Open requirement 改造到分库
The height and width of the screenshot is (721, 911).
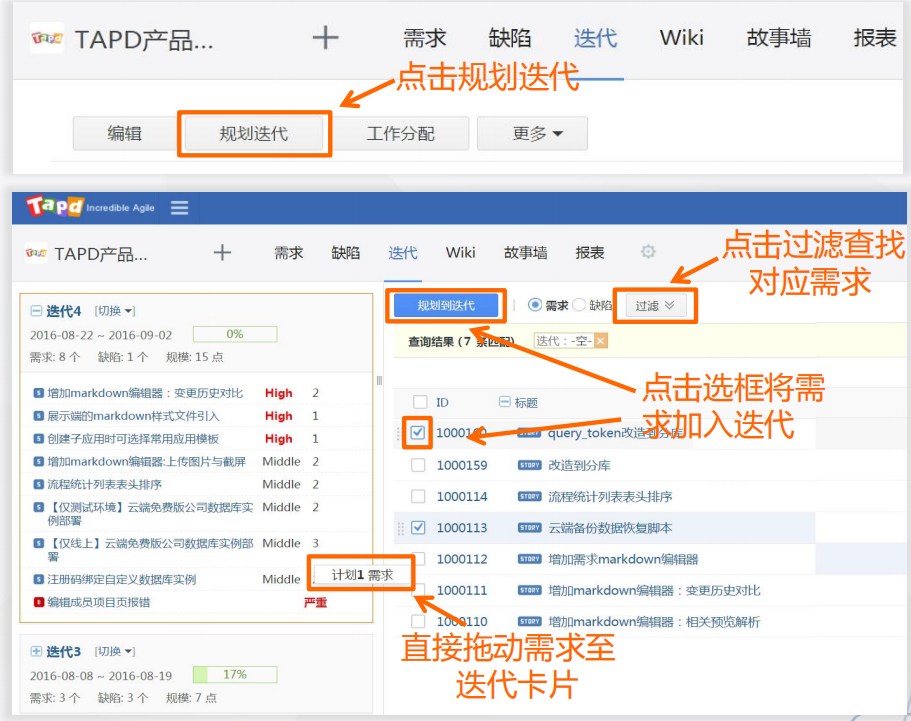[x=579, y=465]
